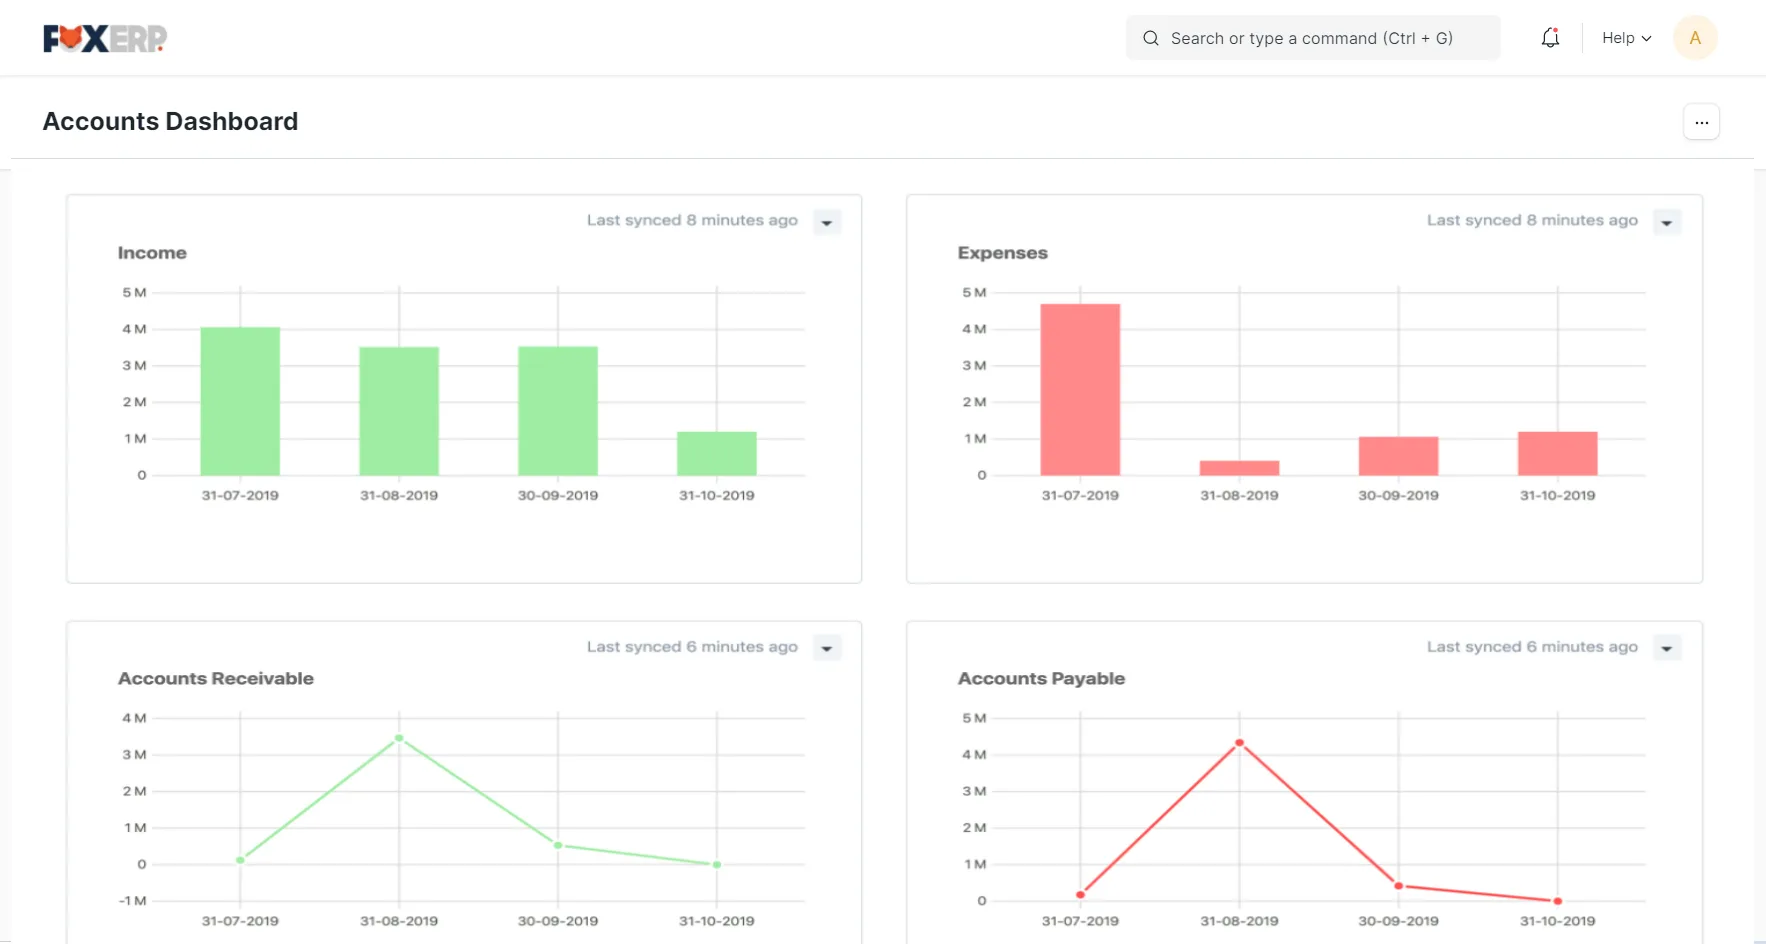This screenshot has width=1766, height=944.
Task: Click Accounts Payable x-label 31-10-2019
Action: tap(1557, 922)
